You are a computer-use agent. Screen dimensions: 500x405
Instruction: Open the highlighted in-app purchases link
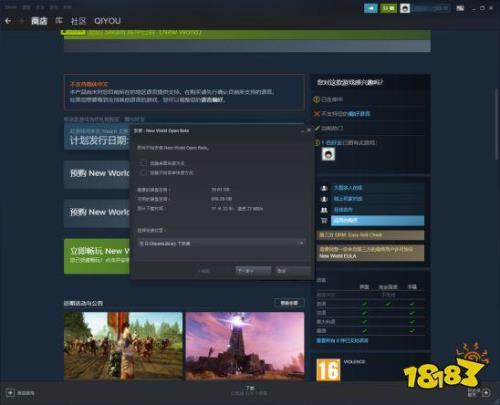click(x=377, y=220)
